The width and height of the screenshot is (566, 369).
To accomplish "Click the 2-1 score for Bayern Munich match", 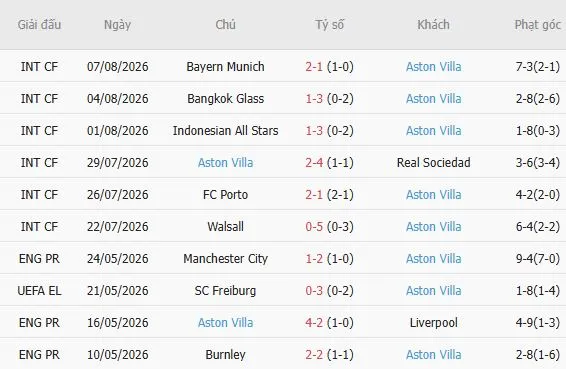I will tap(314, 67).
